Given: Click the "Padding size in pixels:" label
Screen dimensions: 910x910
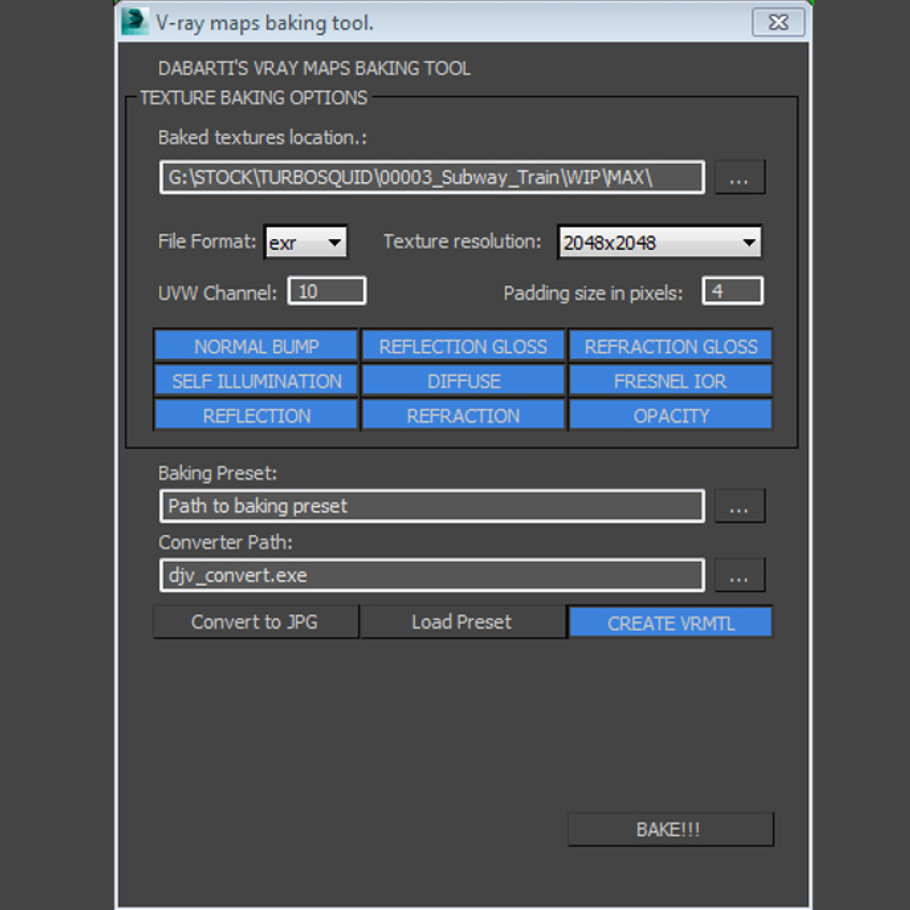Looking at the screenshot, I should tap(593, 293).
